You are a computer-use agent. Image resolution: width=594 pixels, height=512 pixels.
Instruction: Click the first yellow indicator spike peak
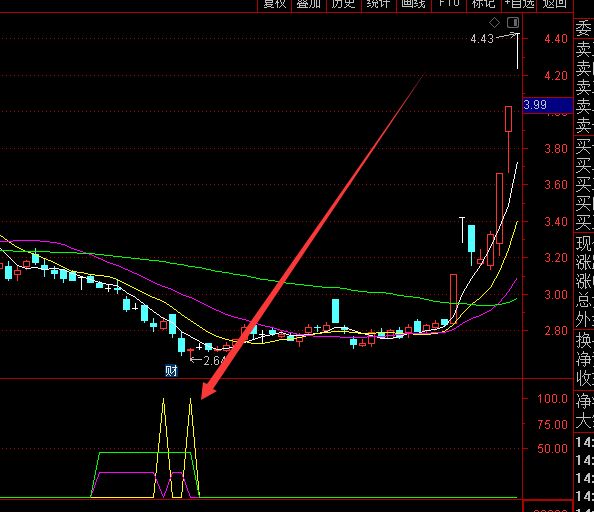point(163,399)
